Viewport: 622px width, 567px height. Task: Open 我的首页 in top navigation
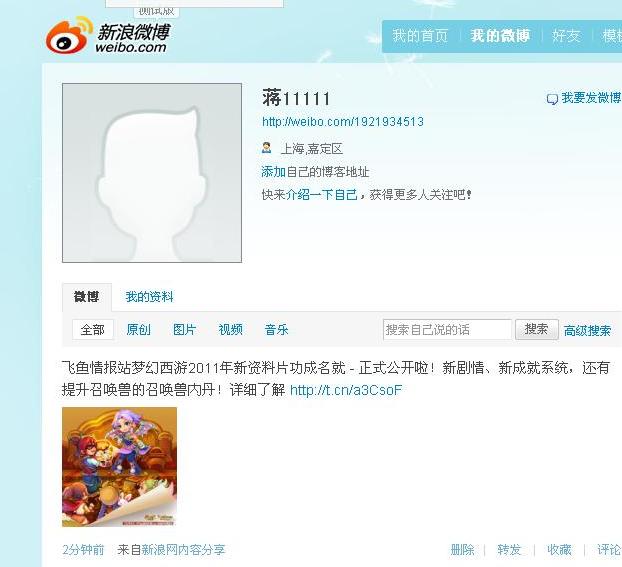click(x=420, y=36)
